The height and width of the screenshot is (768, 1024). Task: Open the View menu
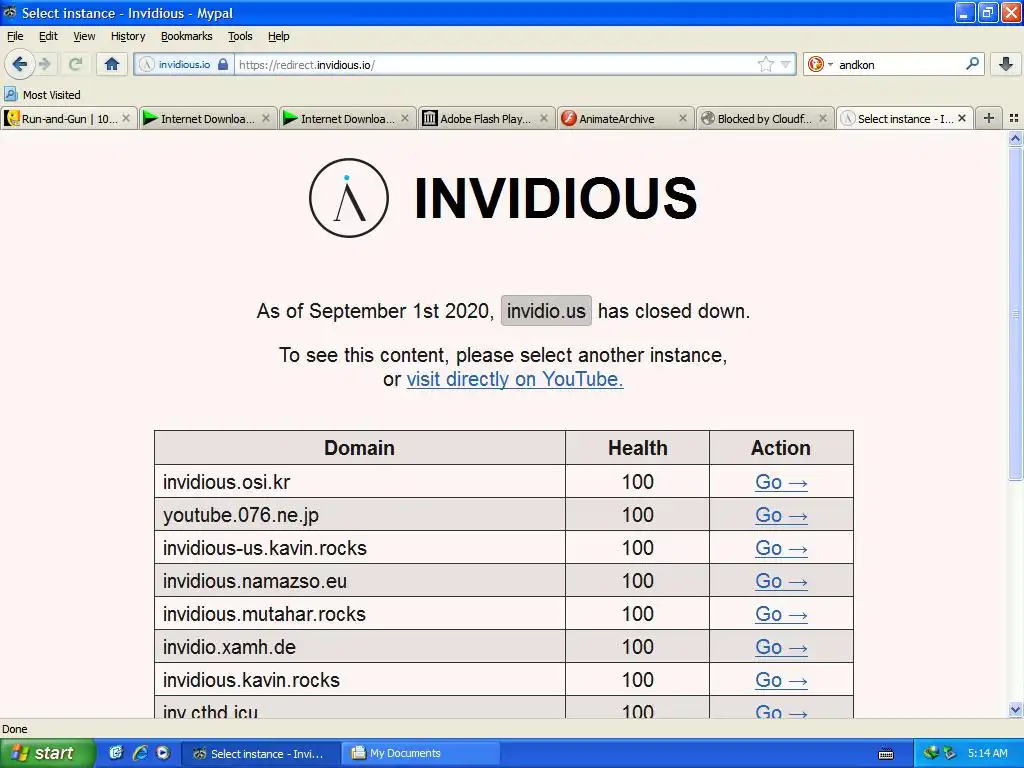[x=84, y=36]
